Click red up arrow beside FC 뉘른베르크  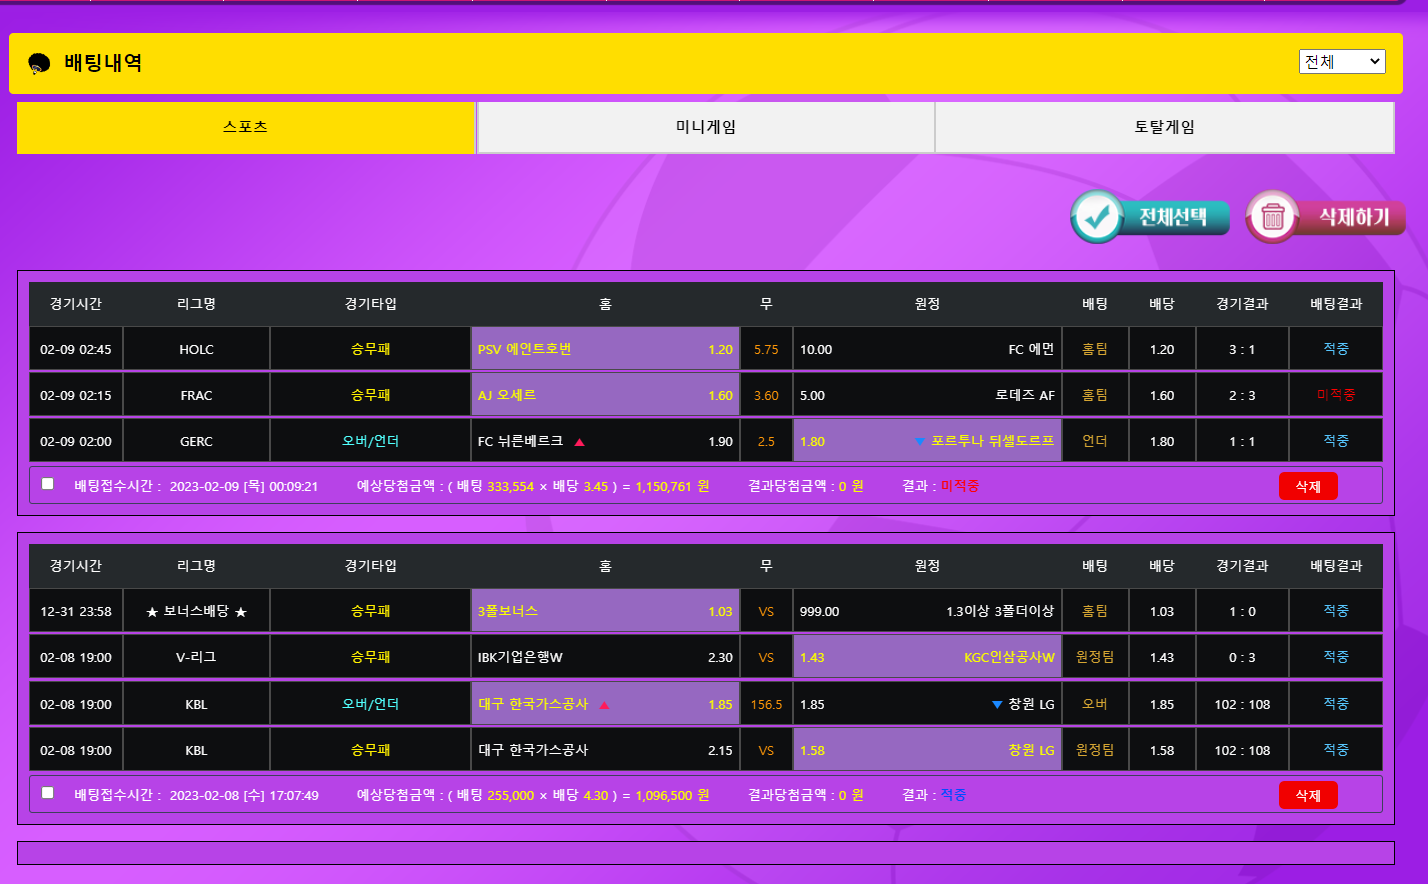tap(579, 442)
